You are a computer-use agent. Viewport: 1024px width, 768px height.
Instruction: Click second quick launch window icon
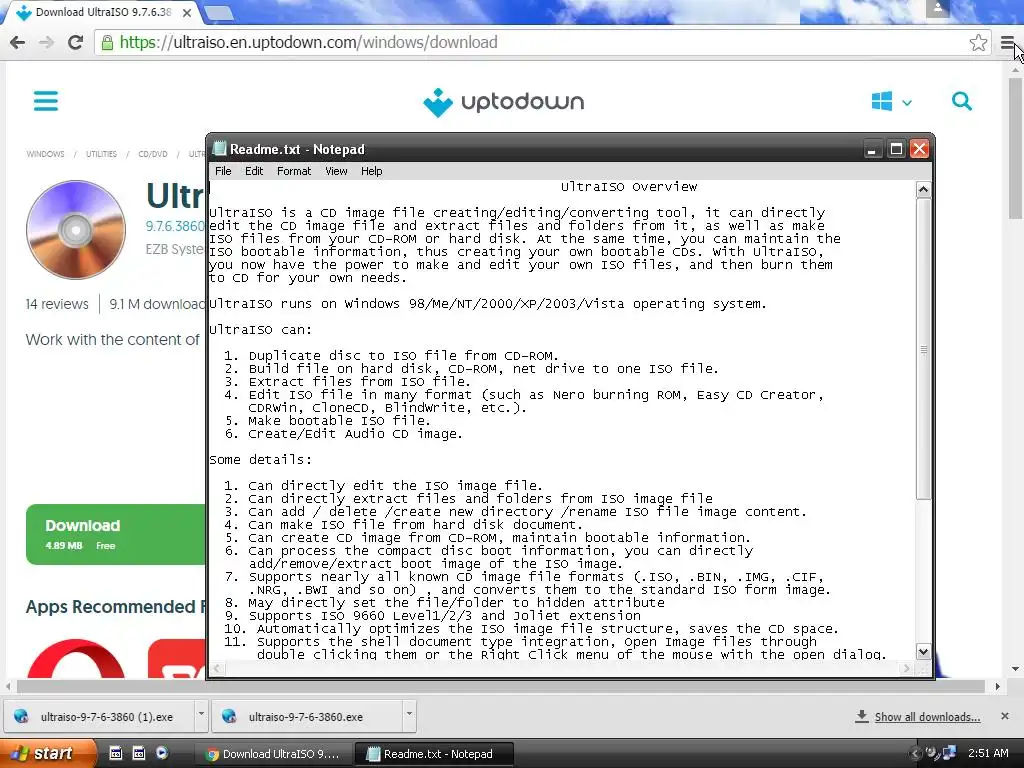tap(138, 753)
